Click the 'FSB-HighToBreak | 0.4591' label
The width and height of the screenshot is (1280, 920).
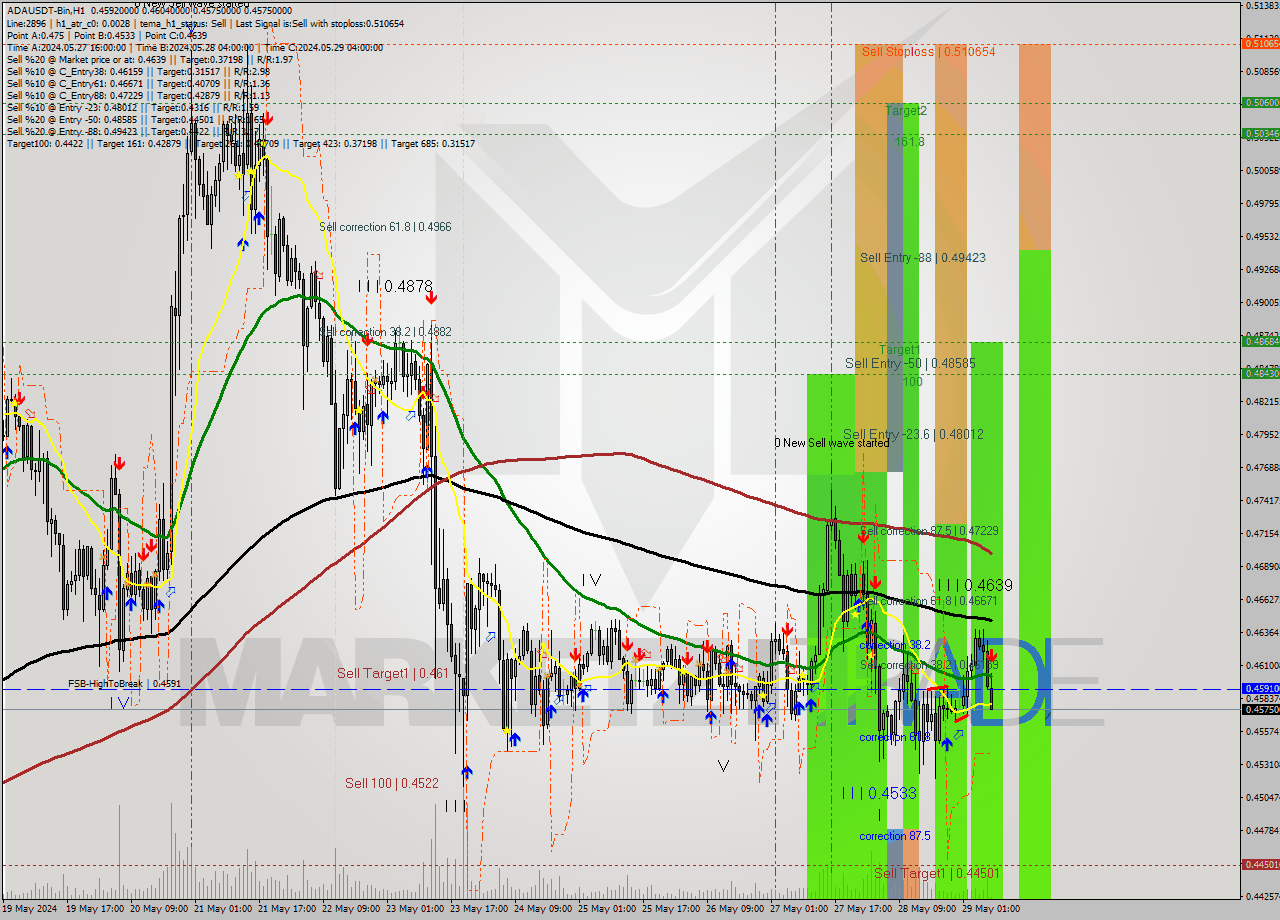(124, 684)
